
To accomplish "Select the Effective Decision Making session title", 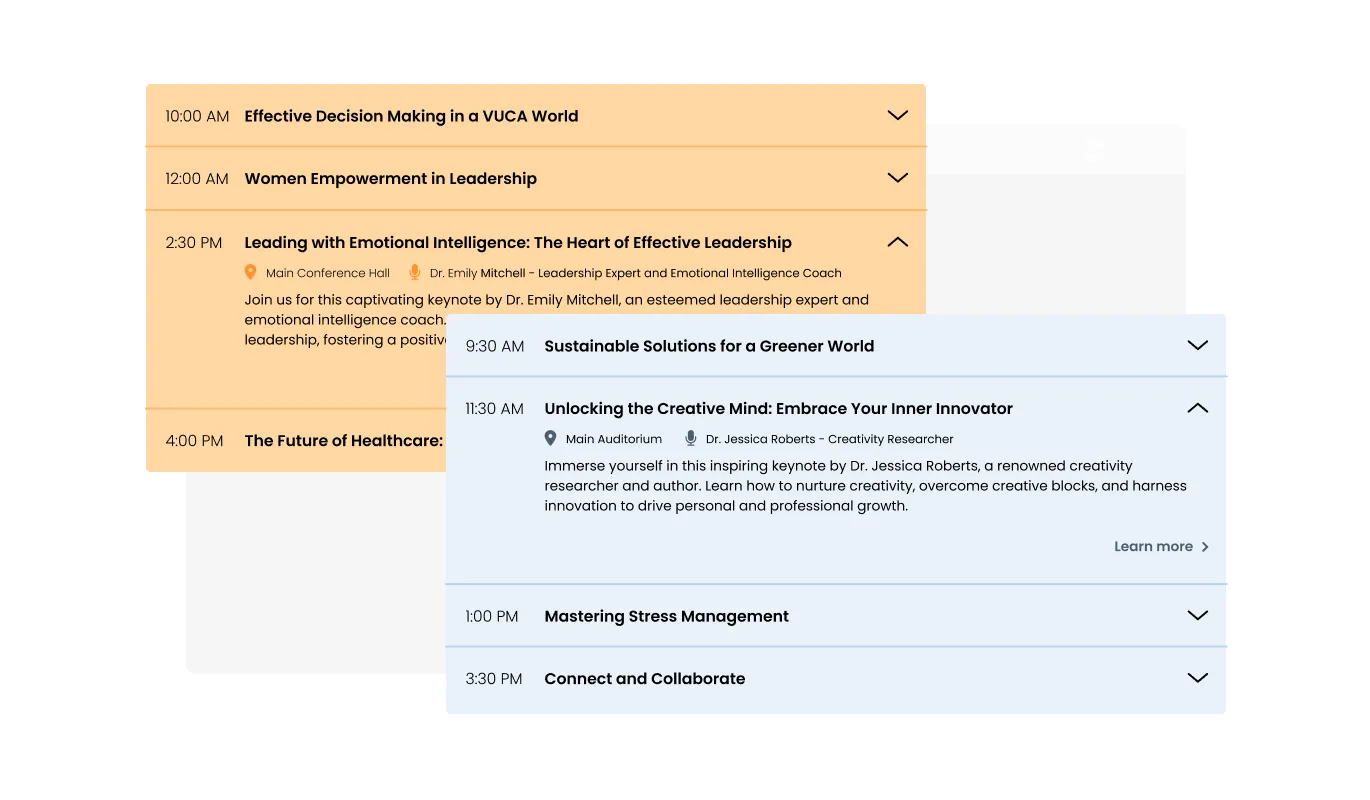I will pos(411,116).
